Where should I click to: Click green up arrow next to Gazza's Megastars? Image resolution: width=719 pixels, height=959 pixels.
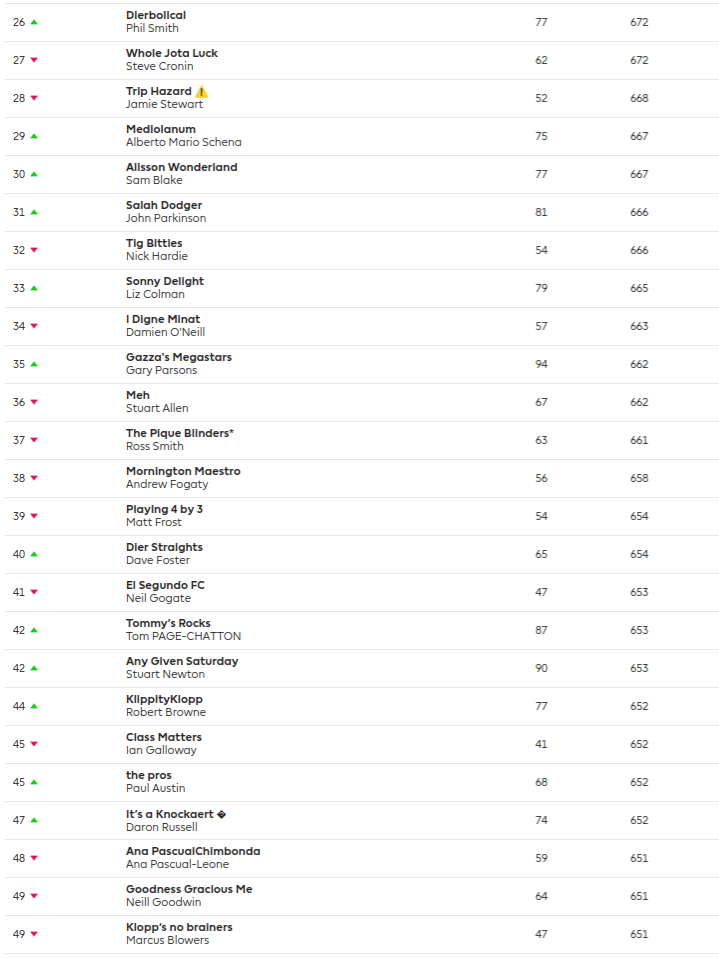point(34,364)
